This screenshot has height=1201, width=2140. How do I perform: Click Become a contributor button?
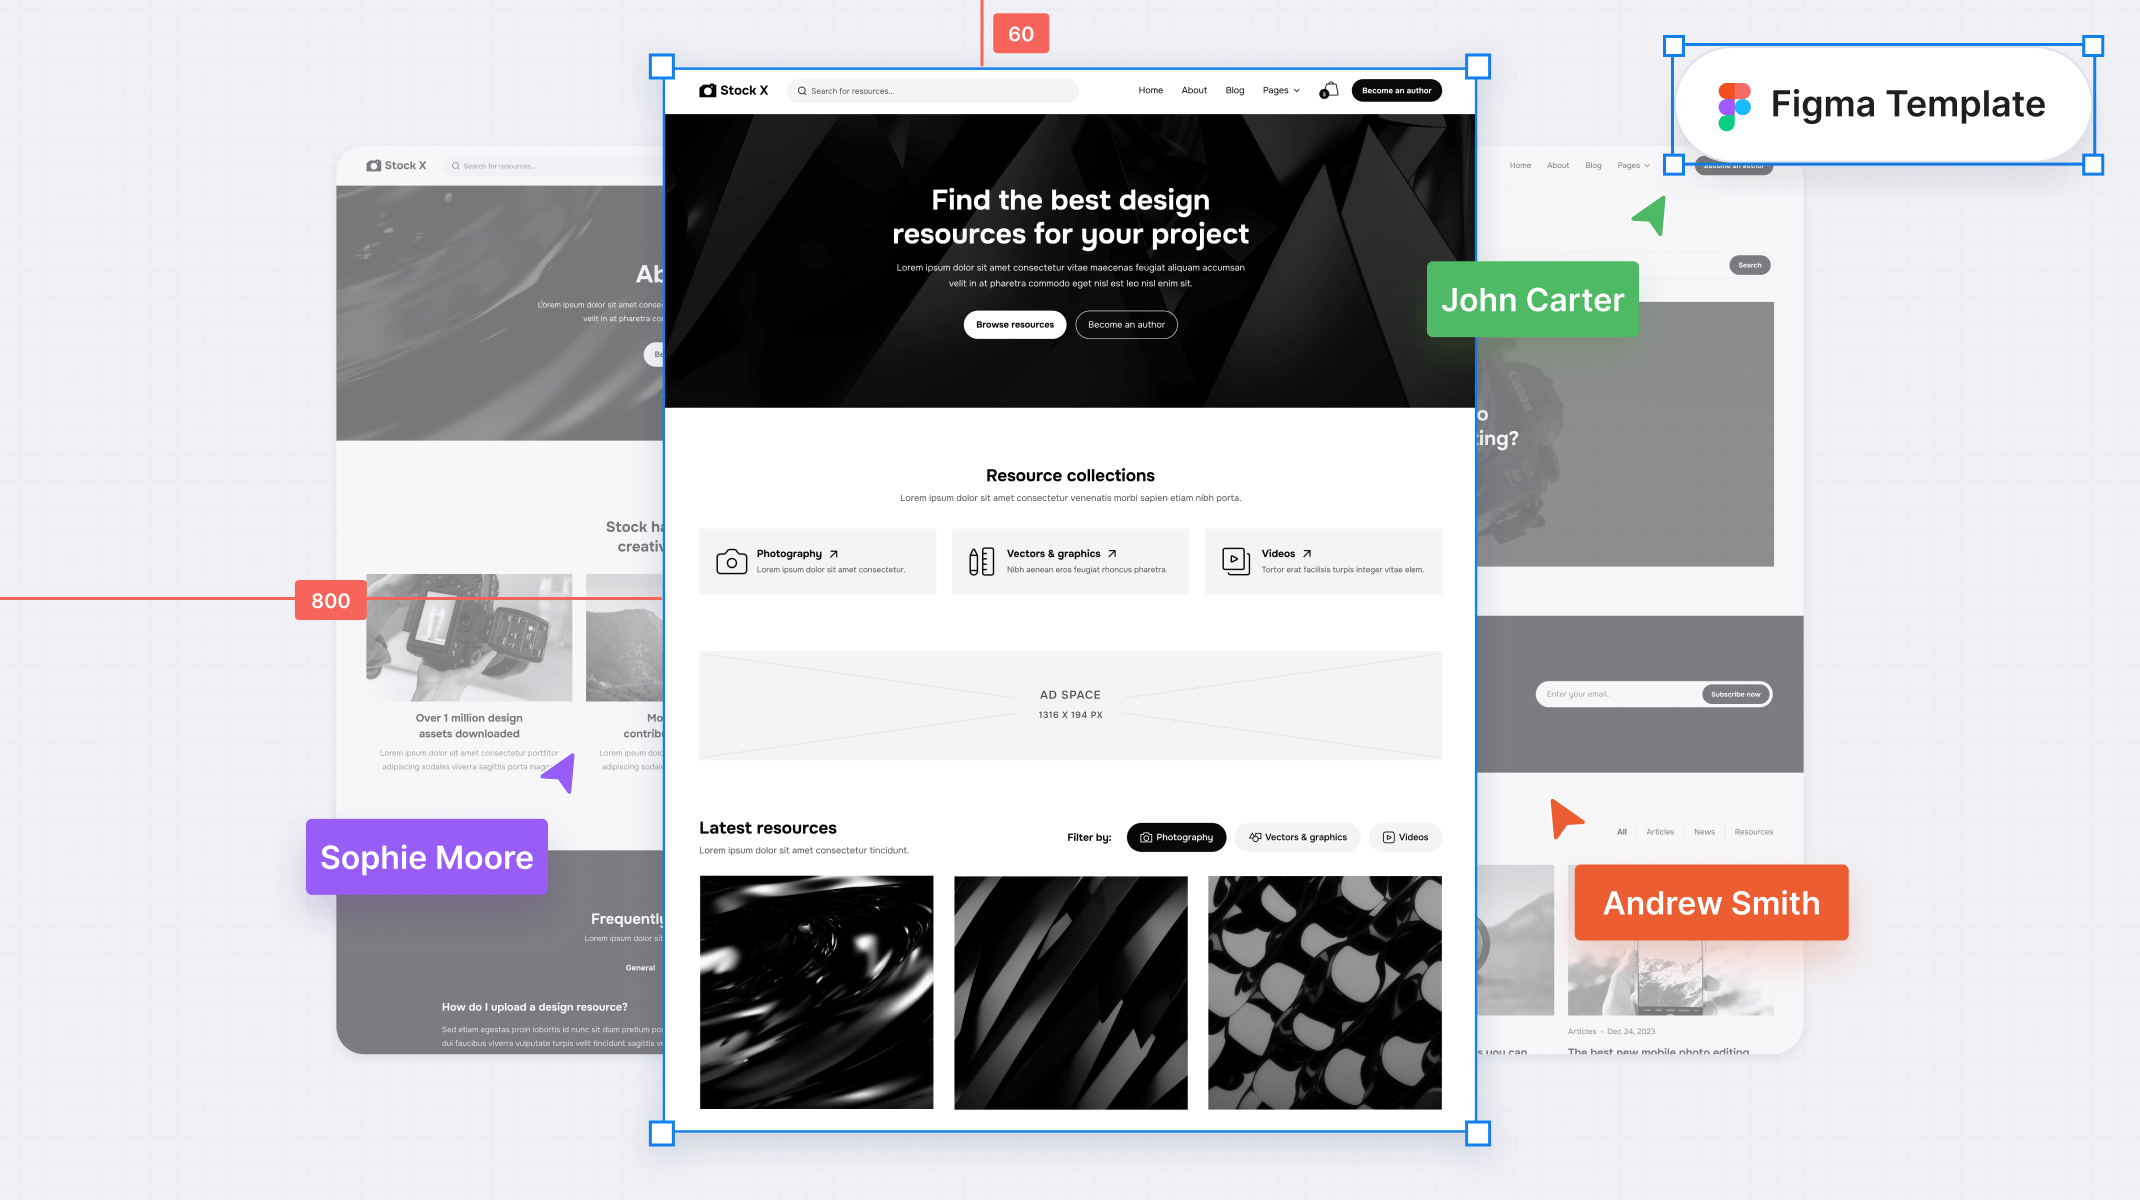[1126, 323]
